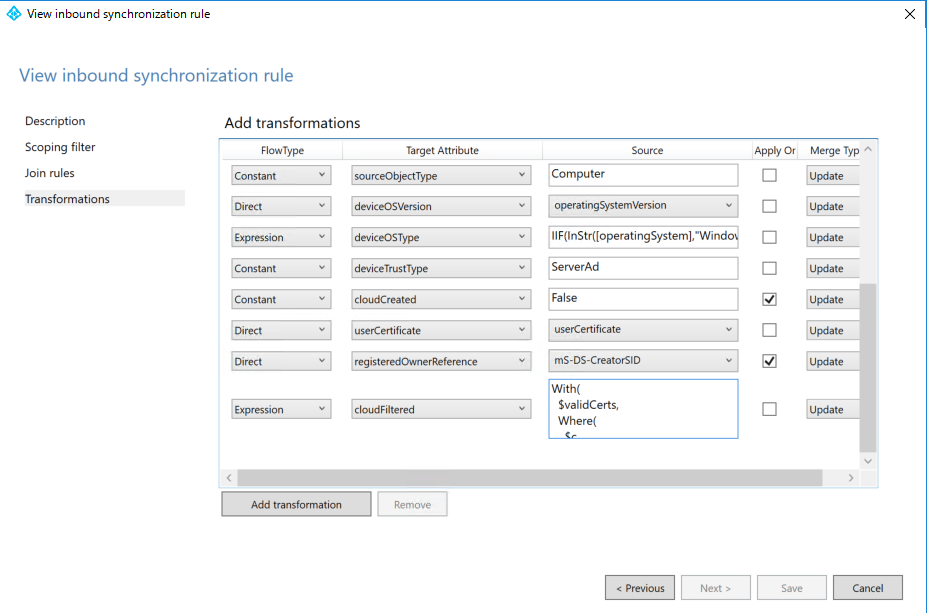Open the deviceOSType target attribute dropdown

pyautogui.click(x=441, y=237)
